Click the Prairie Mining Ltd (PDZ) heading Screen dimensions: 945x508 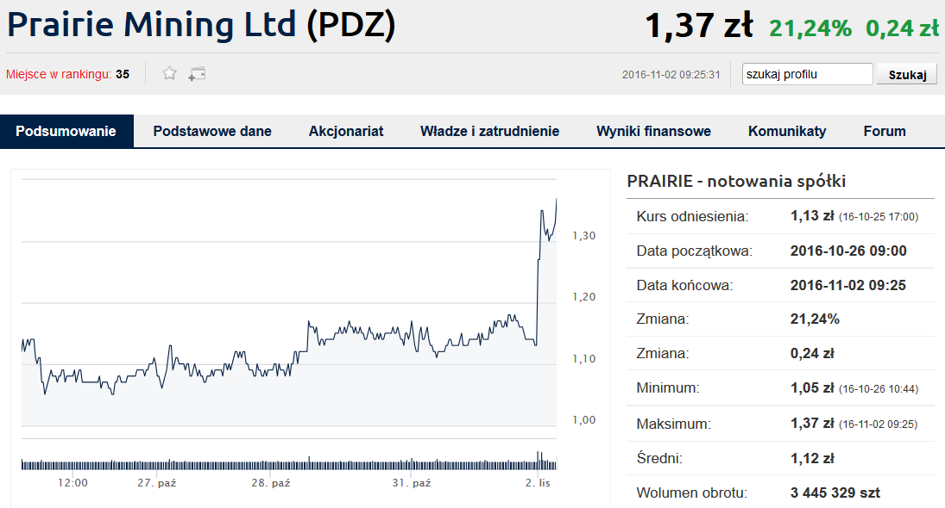coord(201,24)
